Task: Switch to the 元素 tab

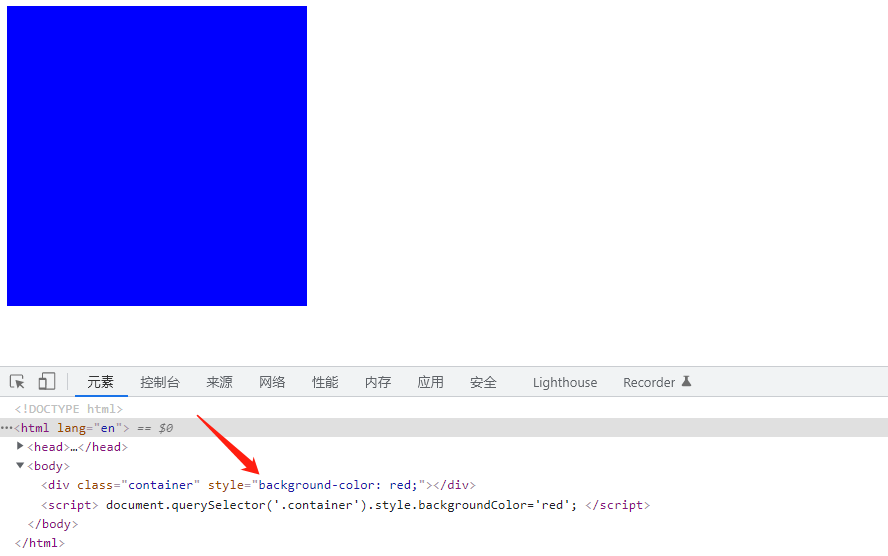Action: (100, 382)
